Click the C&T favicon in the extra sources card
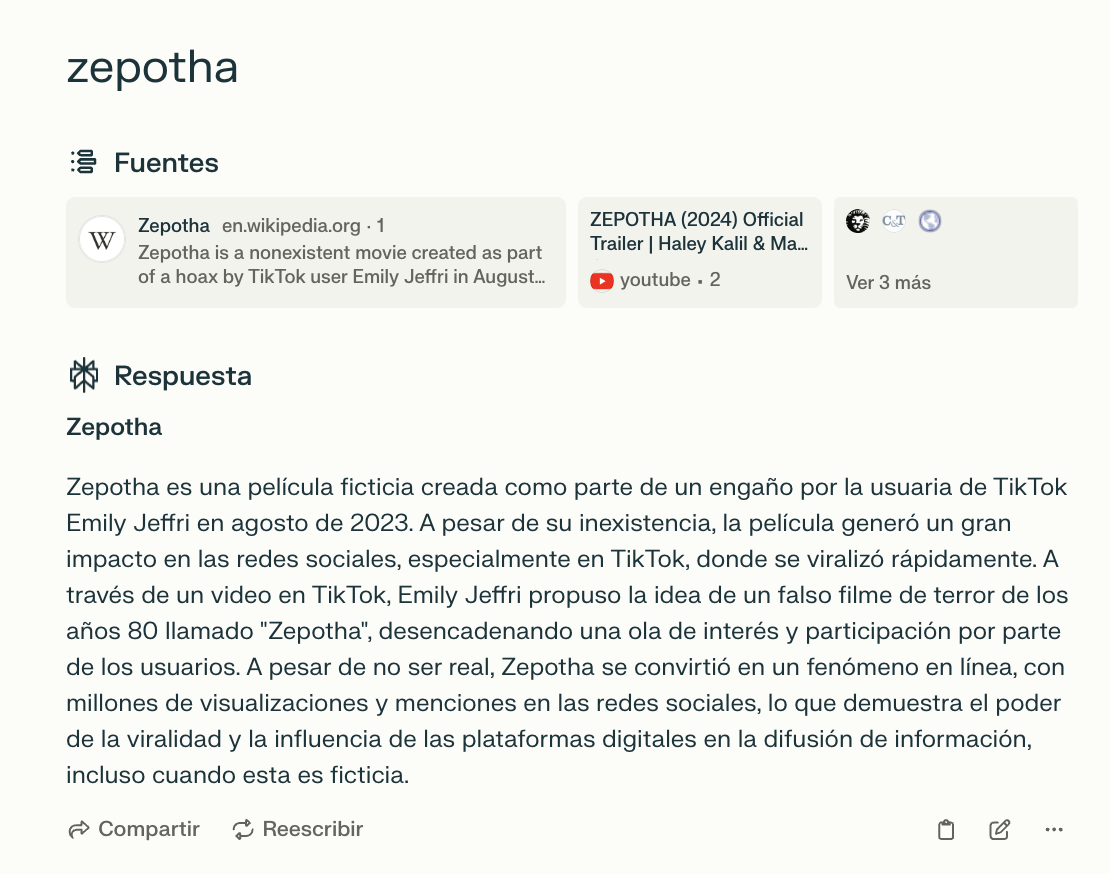1110x874 pixels. (893, 221)
